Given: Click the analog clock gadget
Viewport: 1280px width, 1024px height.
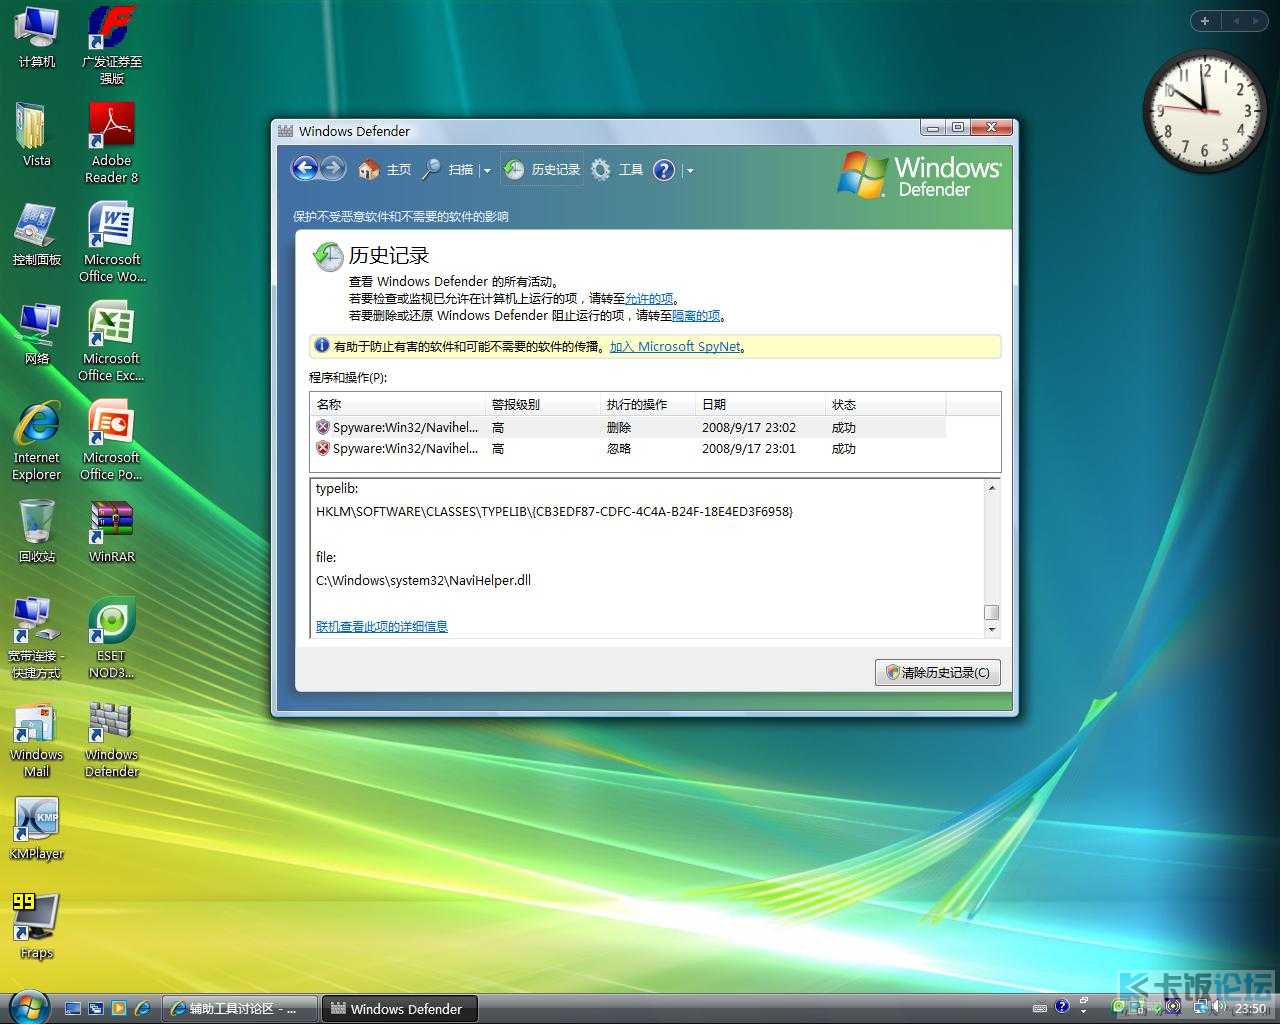Looking at the screenshot, I should click(x=1203, y=109).
